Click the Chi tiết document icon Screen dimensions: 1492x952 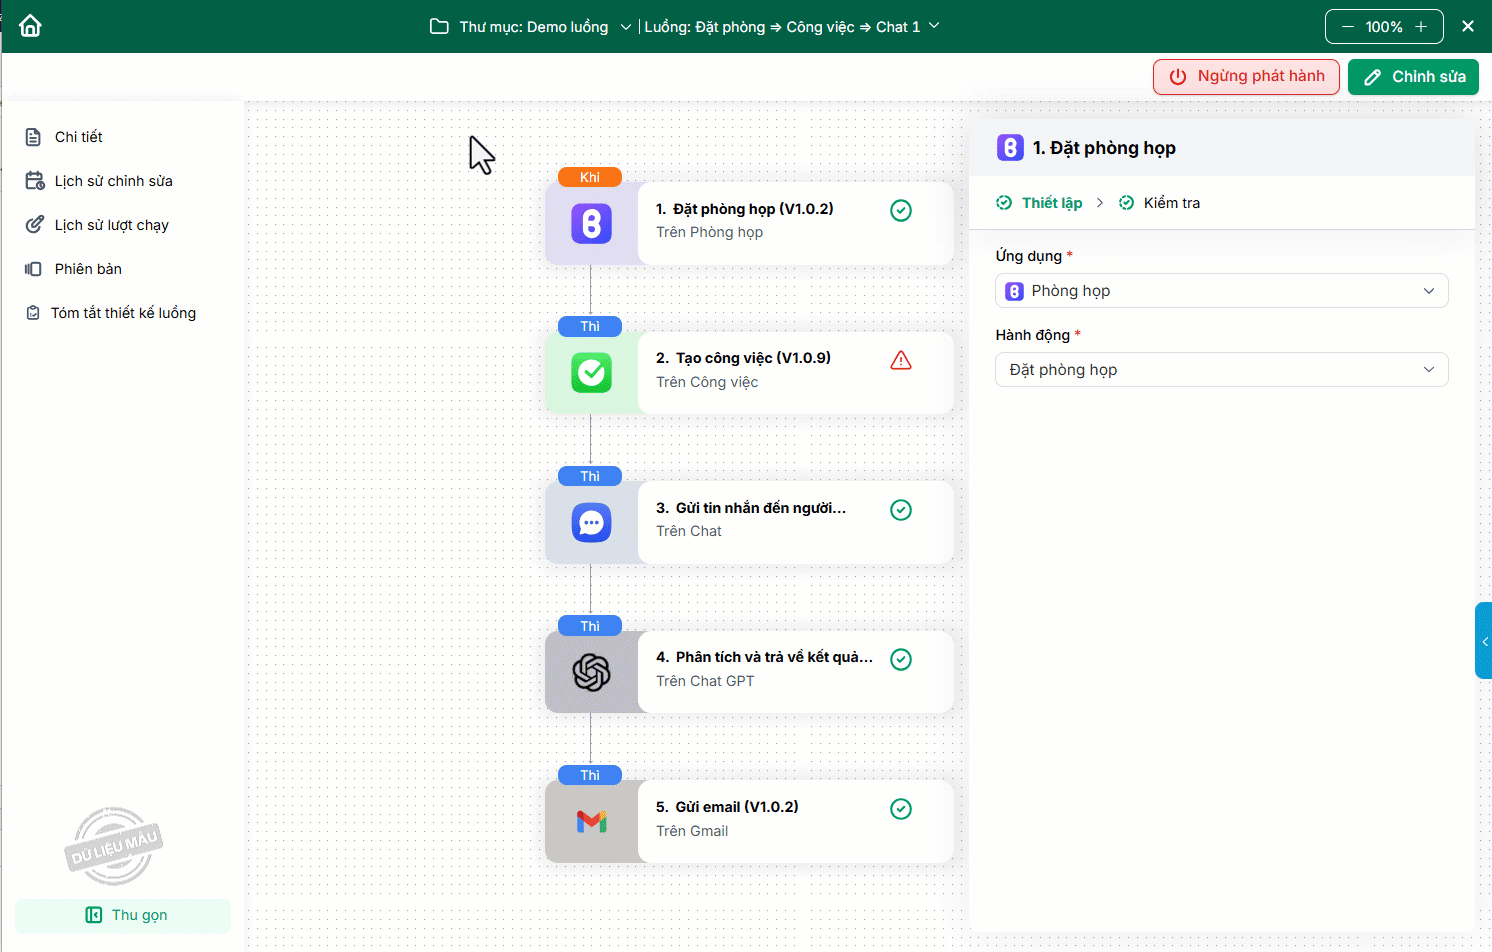point(33,137)
